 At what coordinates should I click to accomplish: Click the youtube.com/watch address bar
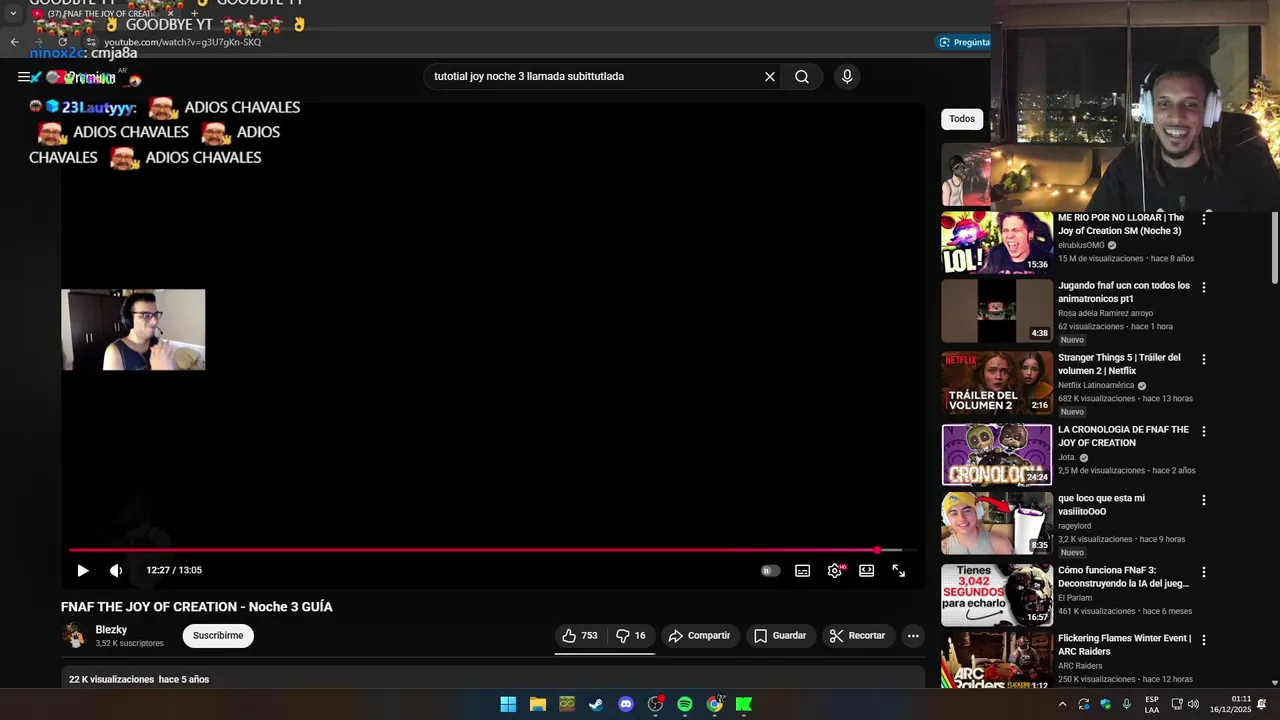183,42
